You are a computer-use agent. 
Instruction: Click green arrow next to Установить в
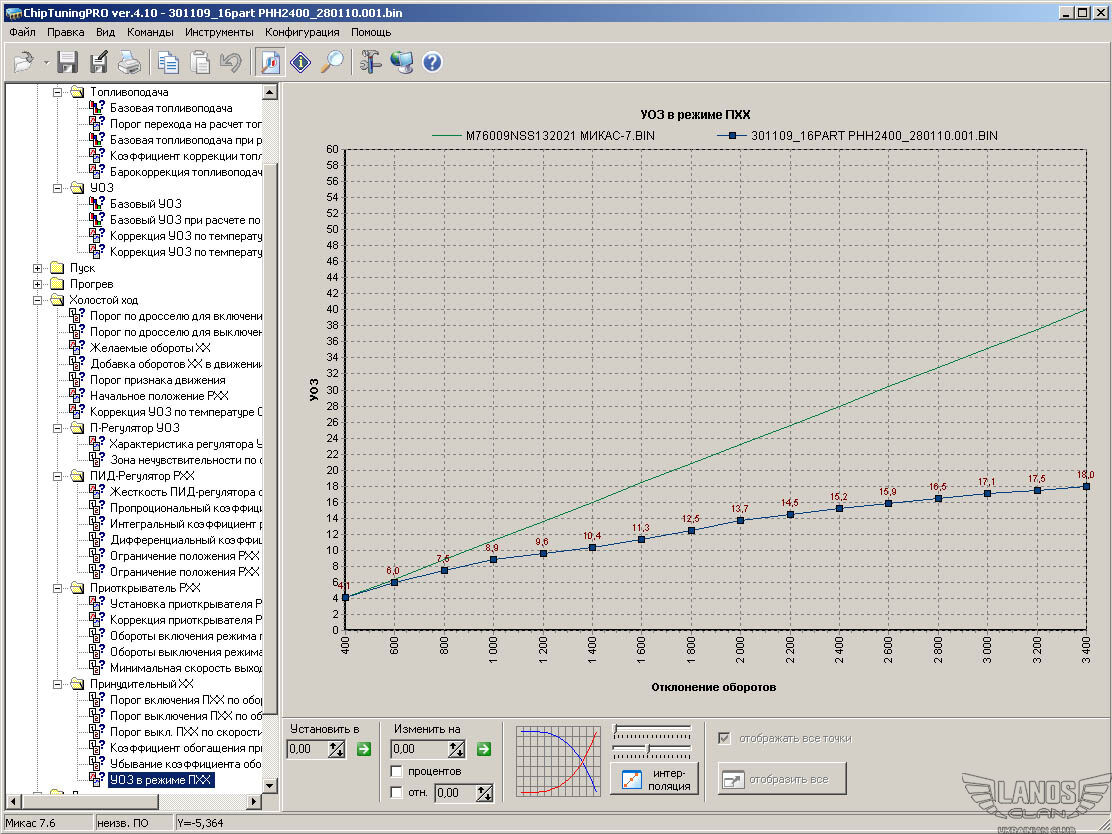pos(363,749)
